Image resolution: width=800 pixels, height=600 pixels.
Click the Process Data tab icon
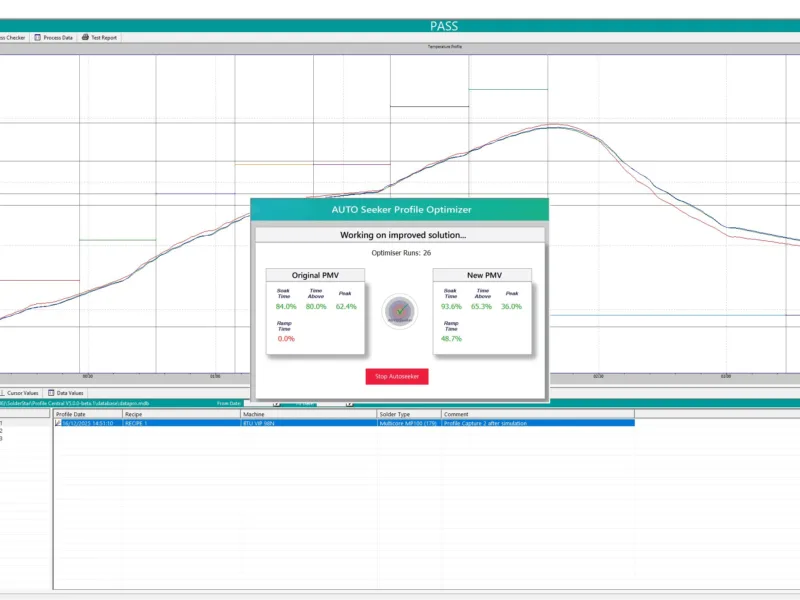coord(38,37)
